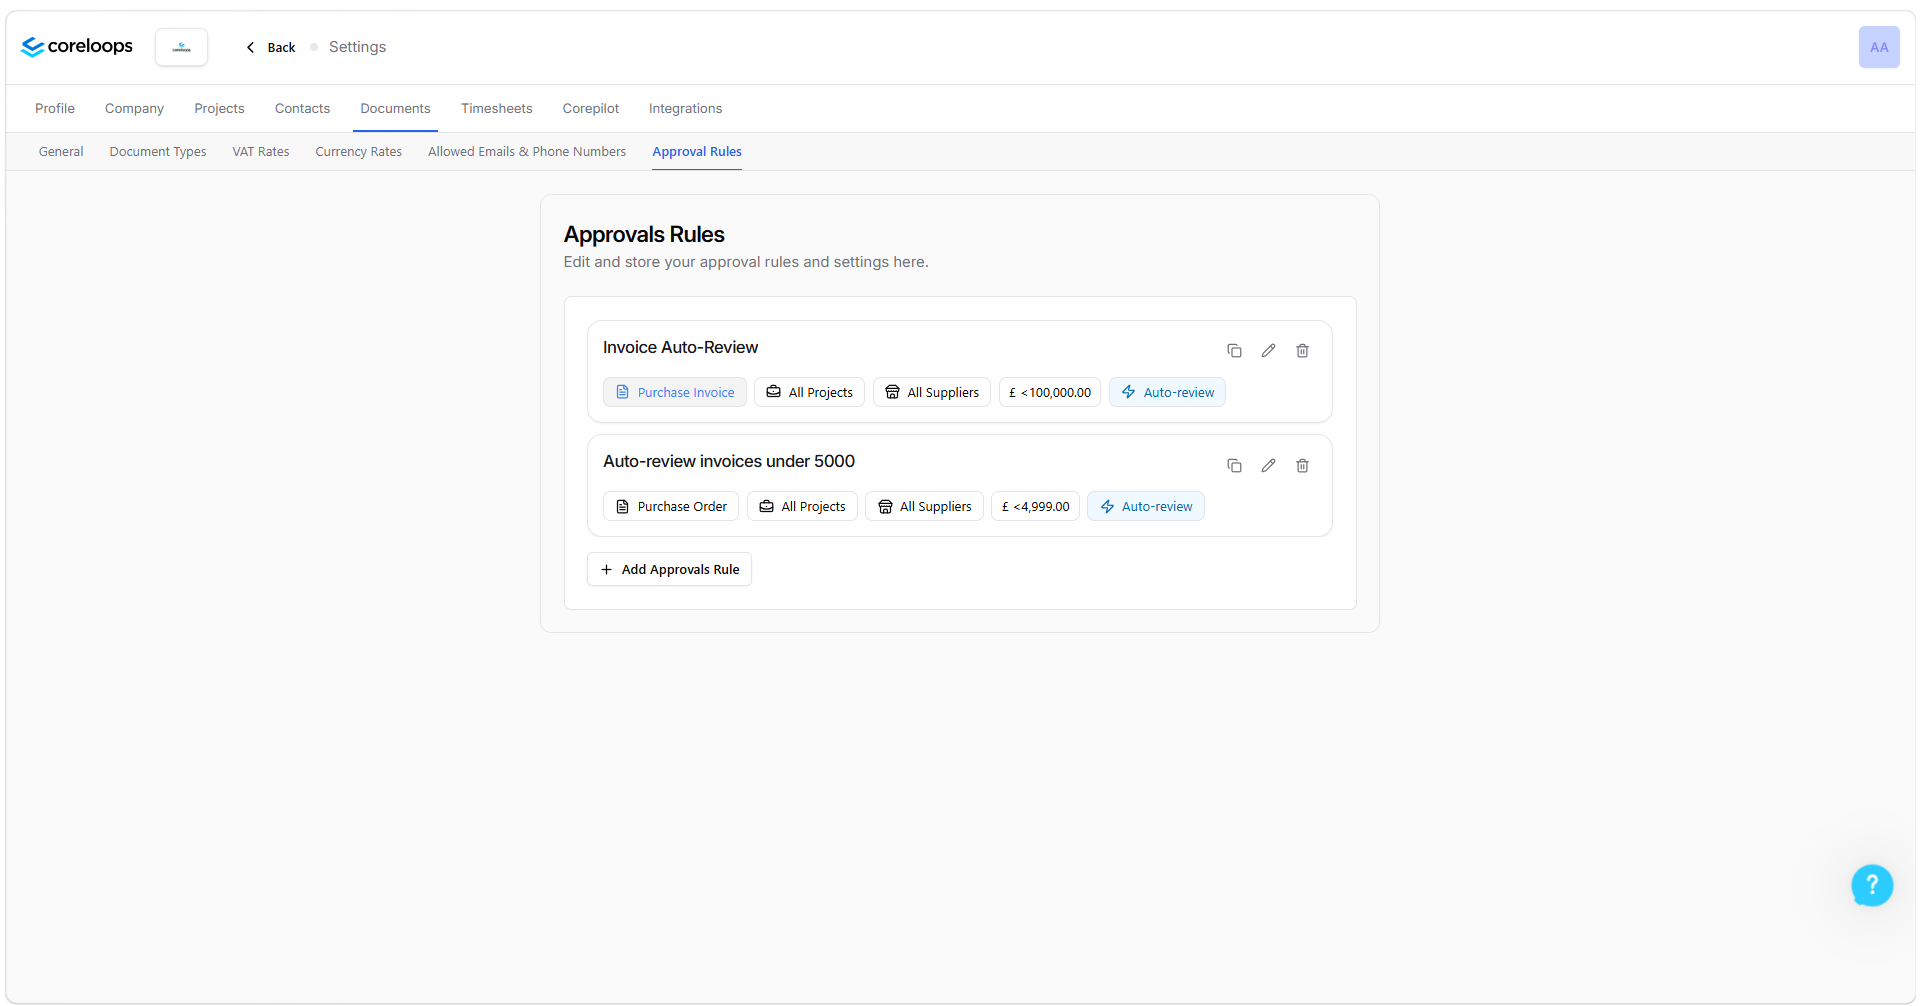1920x1006 pixels.
Task: Edit the Invoice Auto-Review rule
Action: click(1268, 351)
